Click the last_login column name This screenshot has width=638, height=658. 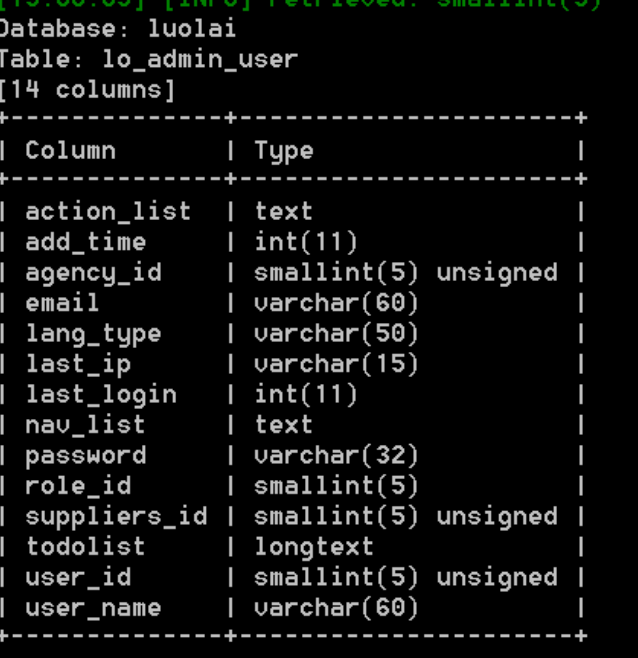pos(101,396)
